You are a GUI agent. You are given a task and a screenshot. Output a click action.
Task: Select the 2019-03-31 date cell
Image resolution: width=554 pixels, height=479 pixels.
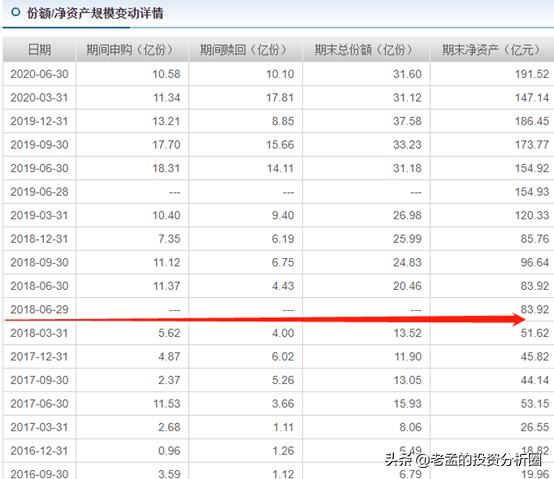click(39, 215)
